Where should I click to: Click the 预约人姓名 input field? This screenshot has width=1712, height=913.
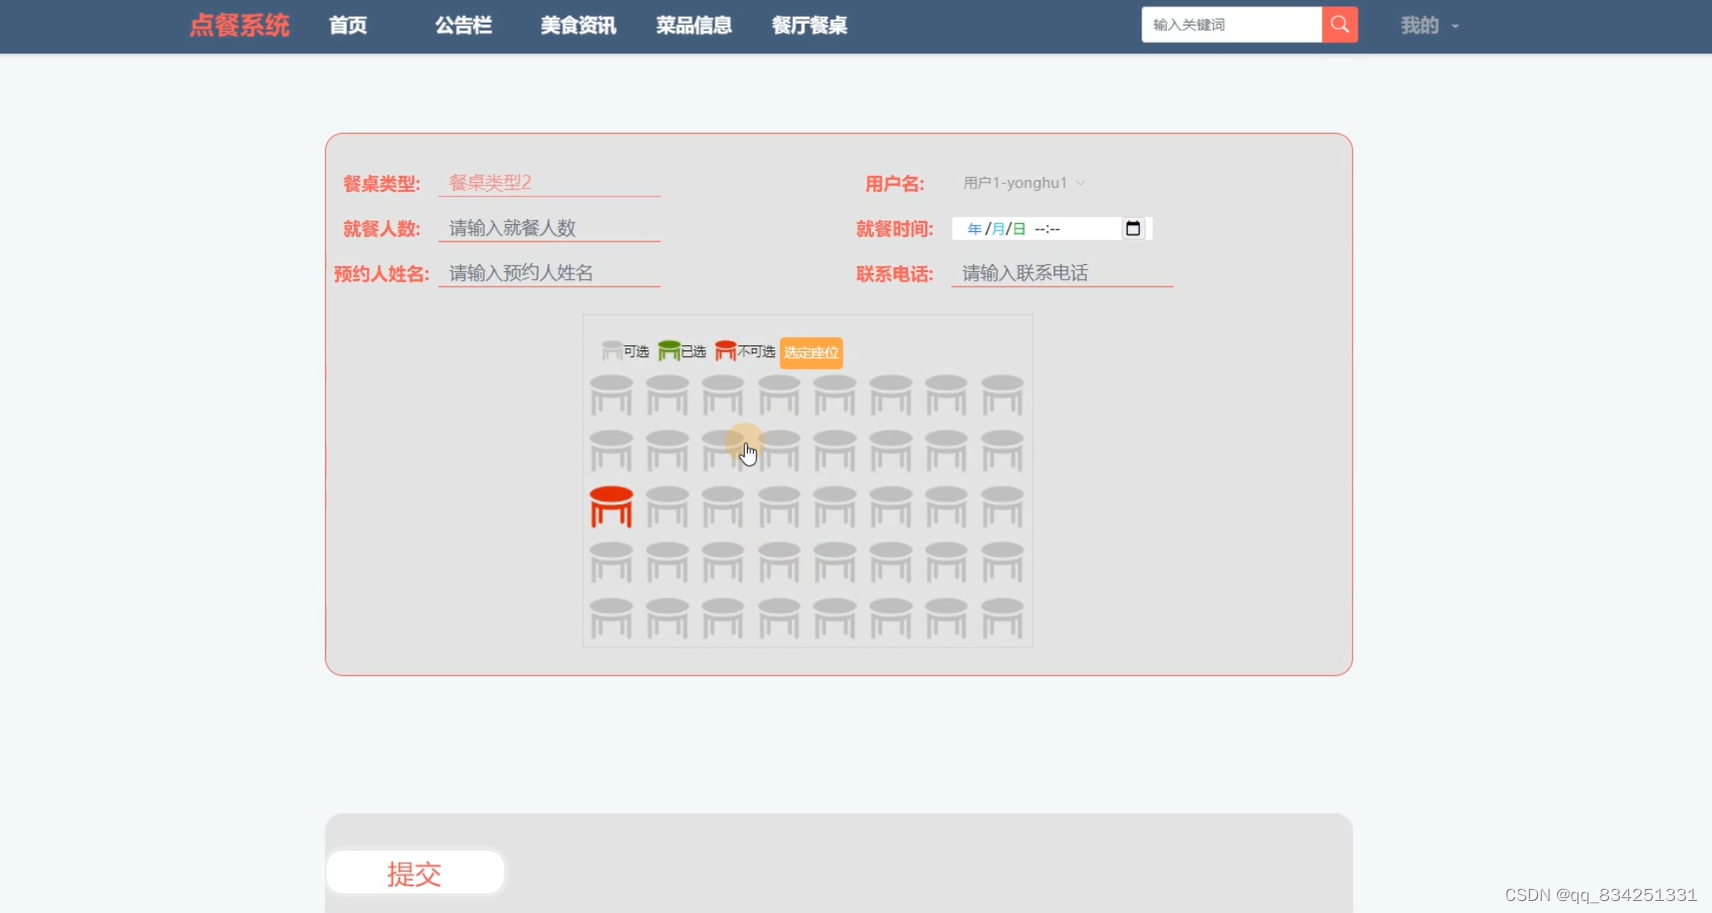[x=549, y=273]
